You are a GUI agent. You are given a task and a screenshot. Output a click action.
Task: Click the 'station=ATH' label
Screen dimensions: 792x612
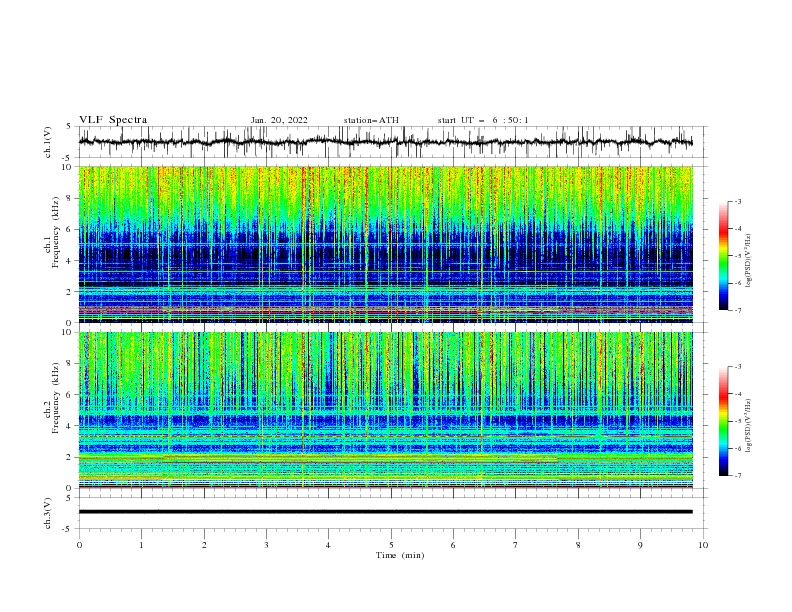tap(371, 120)
